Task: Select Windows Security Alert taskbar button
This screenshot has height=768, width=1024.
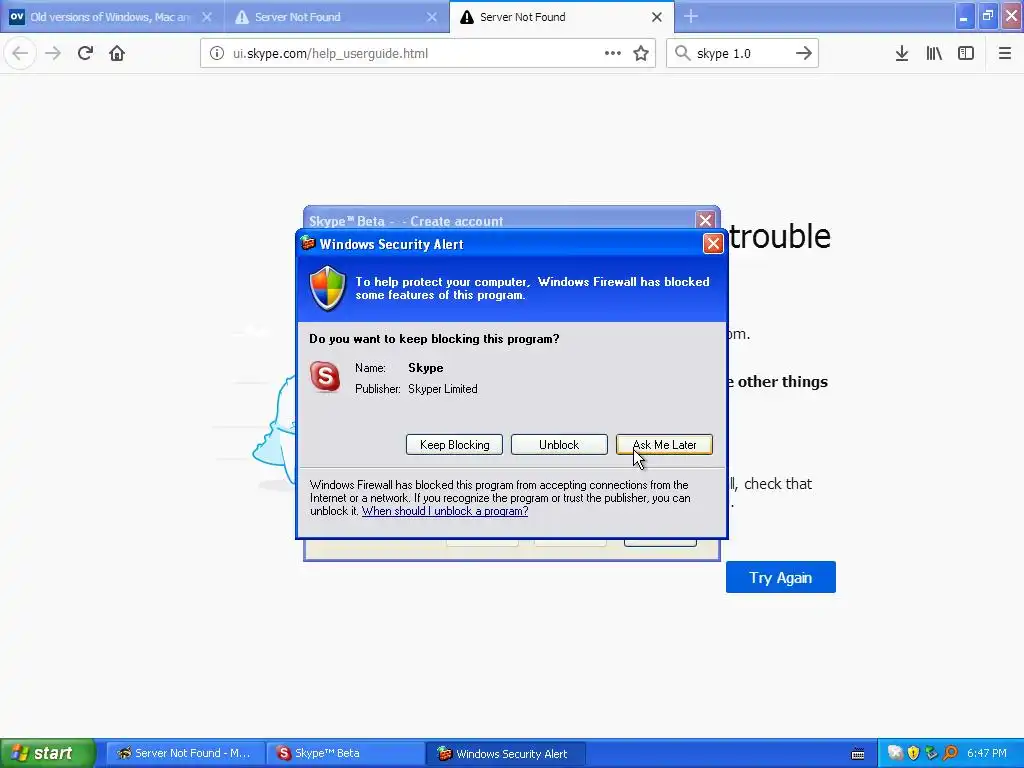Action: pos(505,754)
